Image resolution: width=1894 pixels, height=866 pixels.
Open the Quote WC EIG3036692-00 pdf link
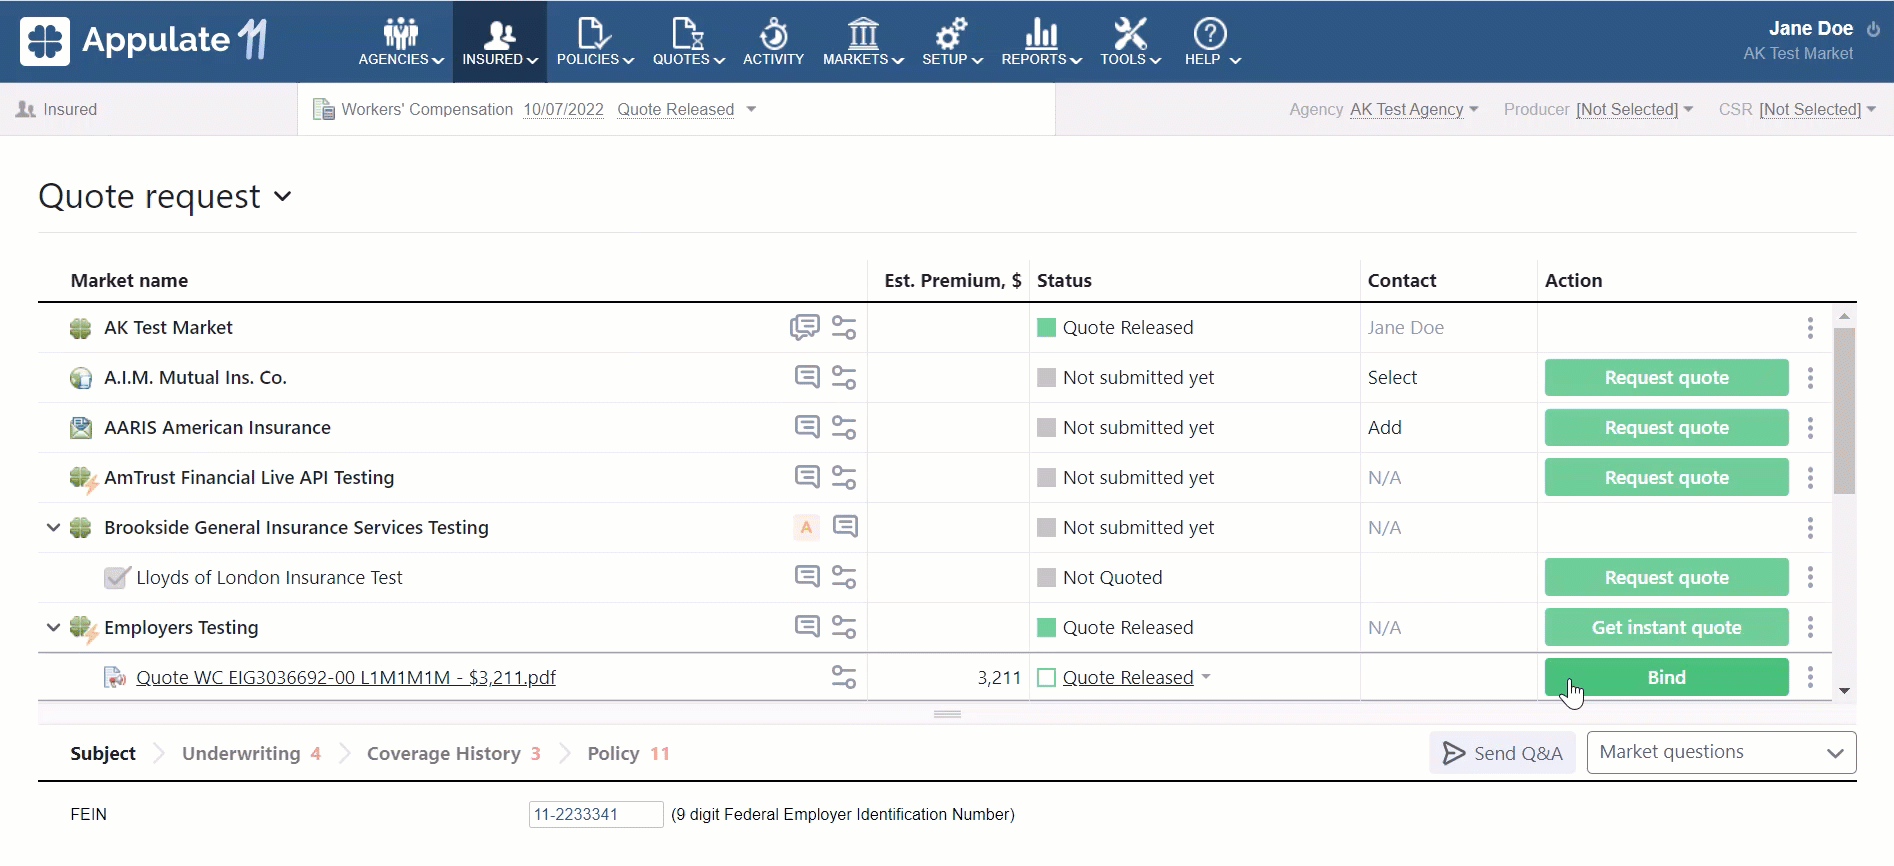(x=346, y=677)
